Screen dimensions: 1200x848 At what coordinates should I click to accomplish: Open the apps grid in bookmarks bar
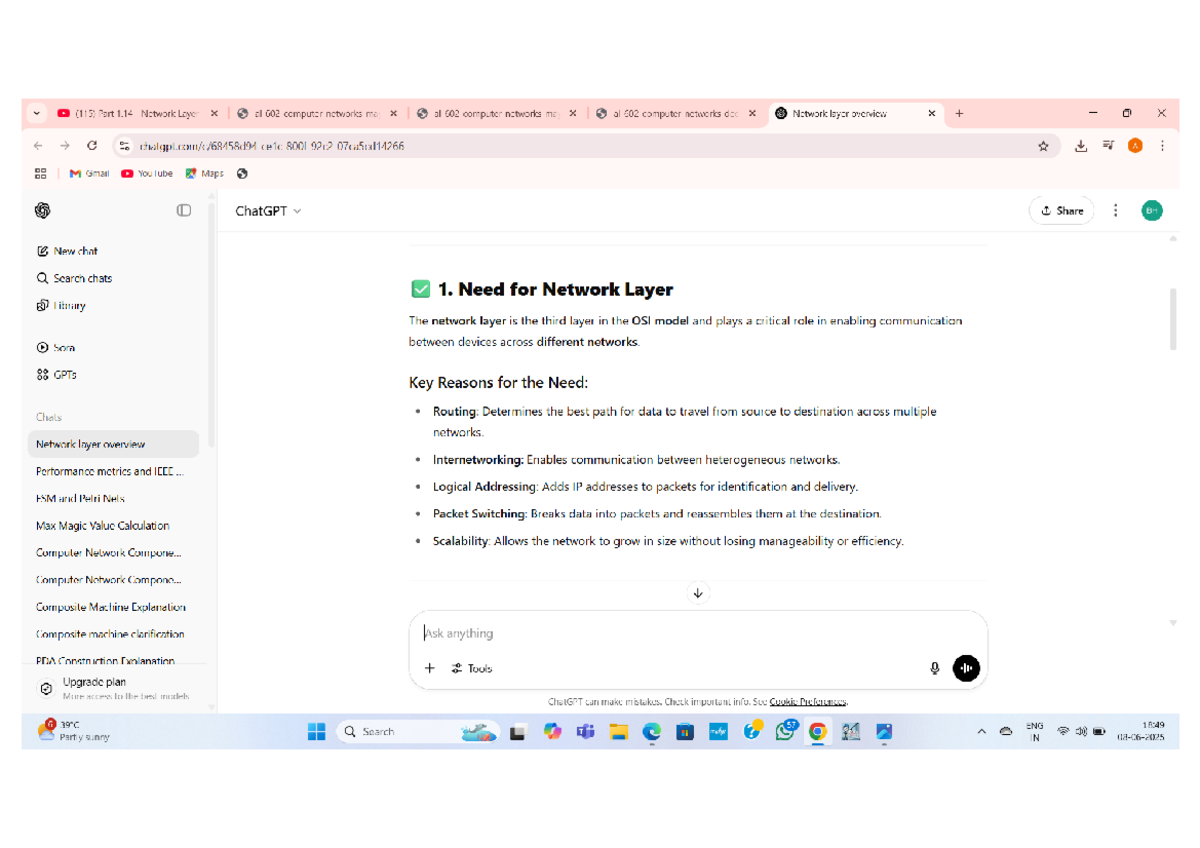pyautogui.click(x=40, y=173)
